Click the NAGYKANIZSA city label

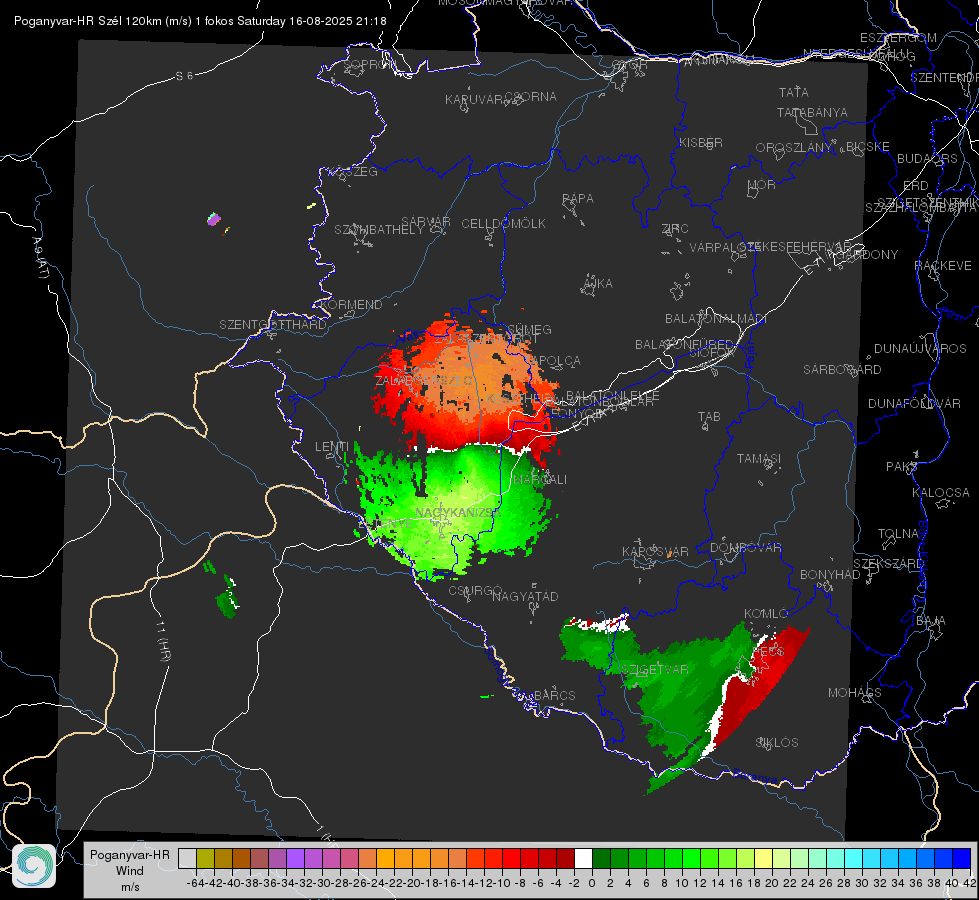pos(458,512)
